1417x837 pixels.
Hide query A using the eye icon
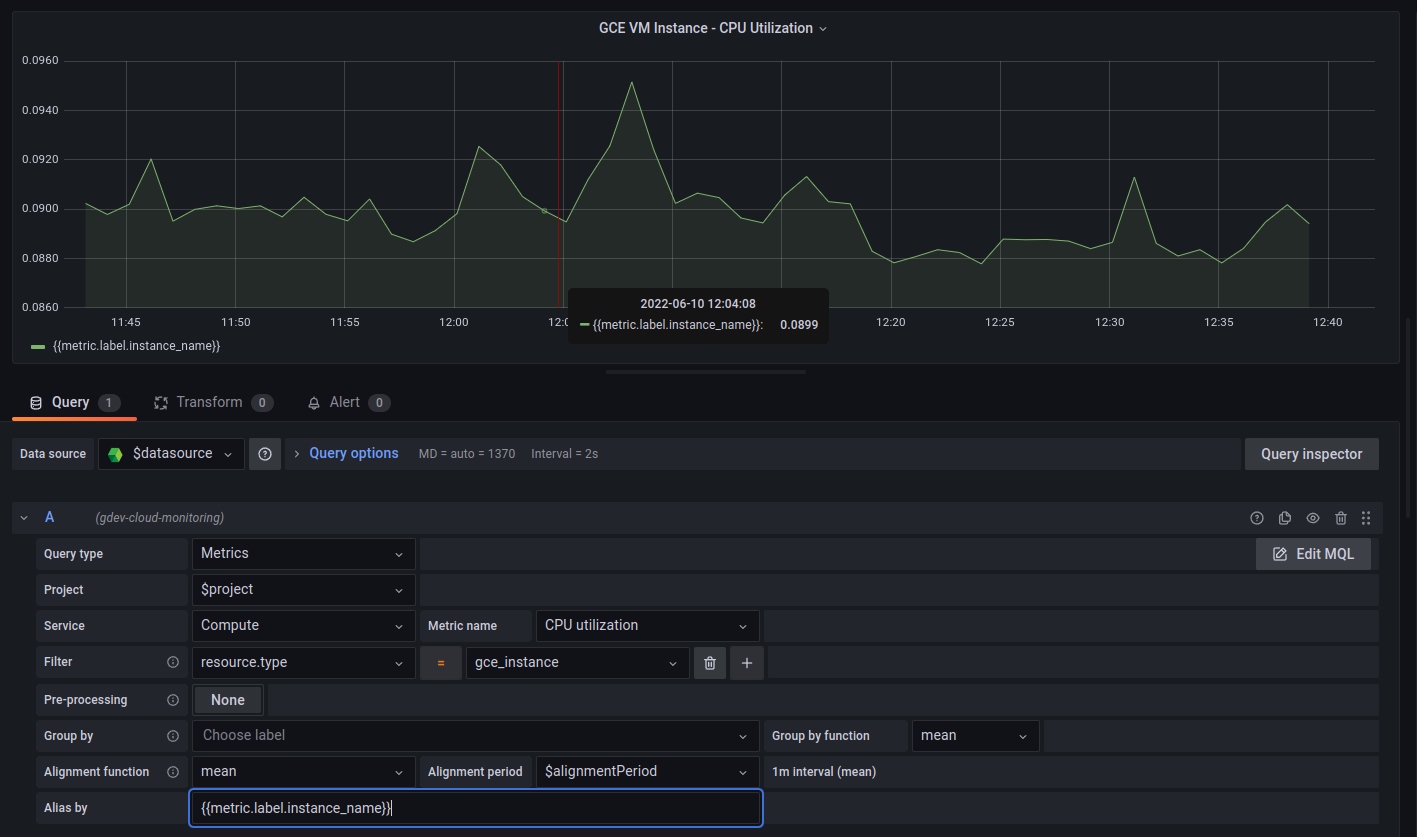tap(1313, 518)
